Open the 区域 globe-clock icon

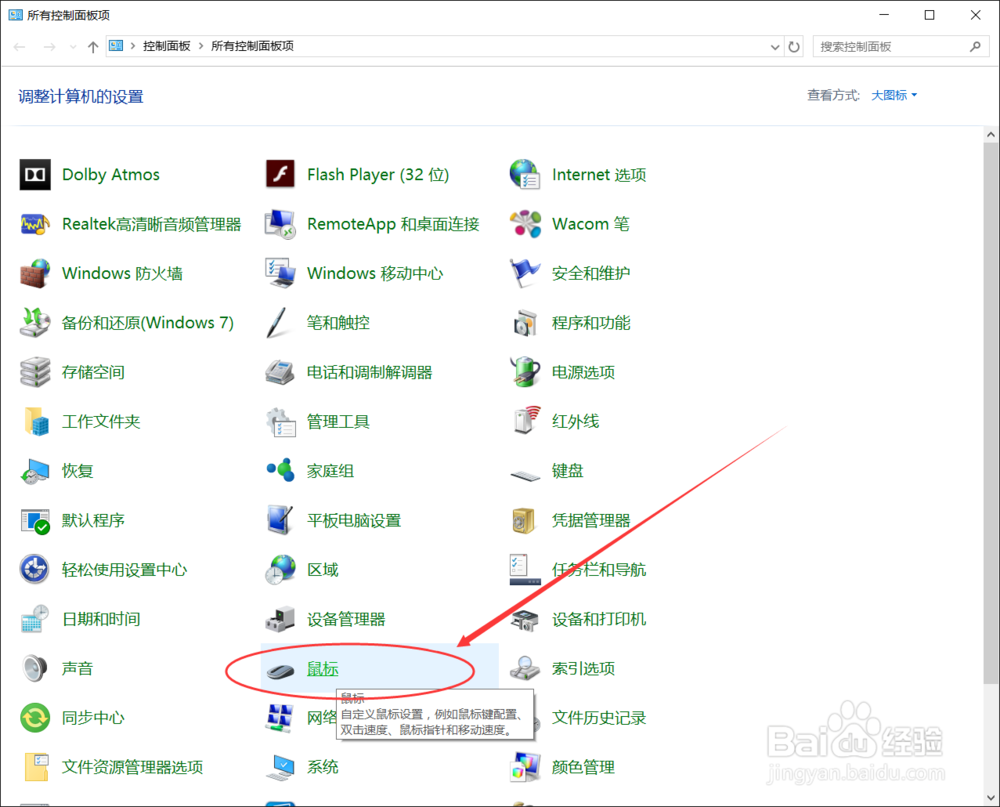(x=280, y=569)
